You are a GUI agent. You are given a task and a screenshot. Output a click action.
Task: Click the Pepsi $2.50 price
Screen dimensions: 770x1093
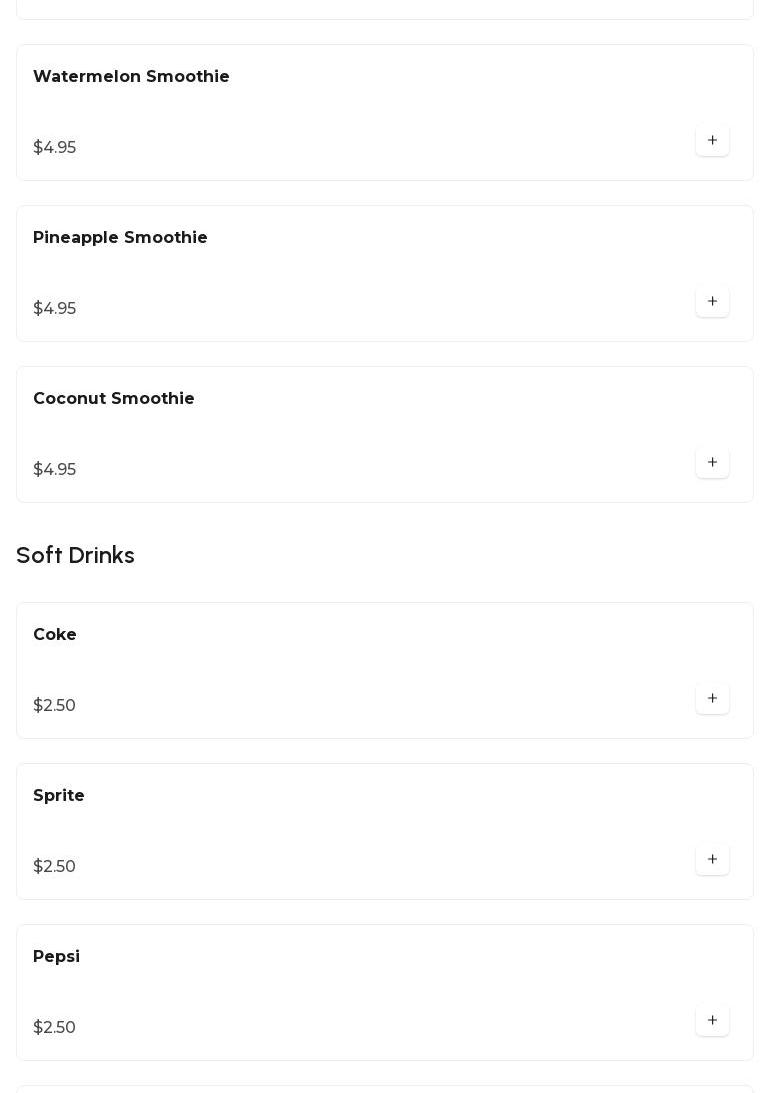[54, 1028]
